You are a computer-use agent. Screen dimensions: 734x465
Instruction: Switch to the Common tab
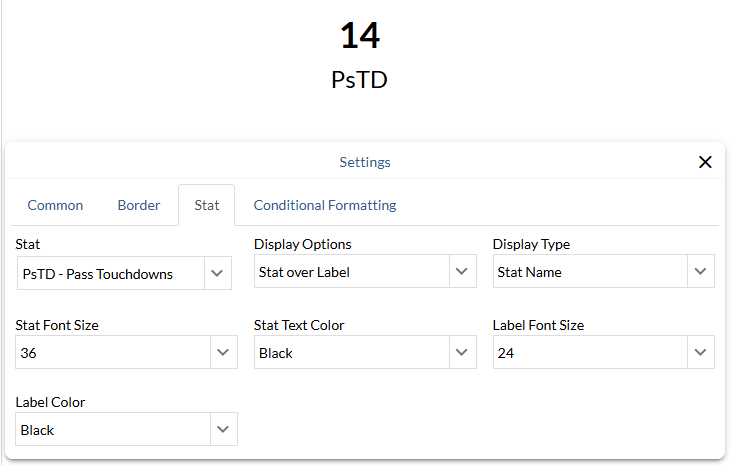click(55, 205)
